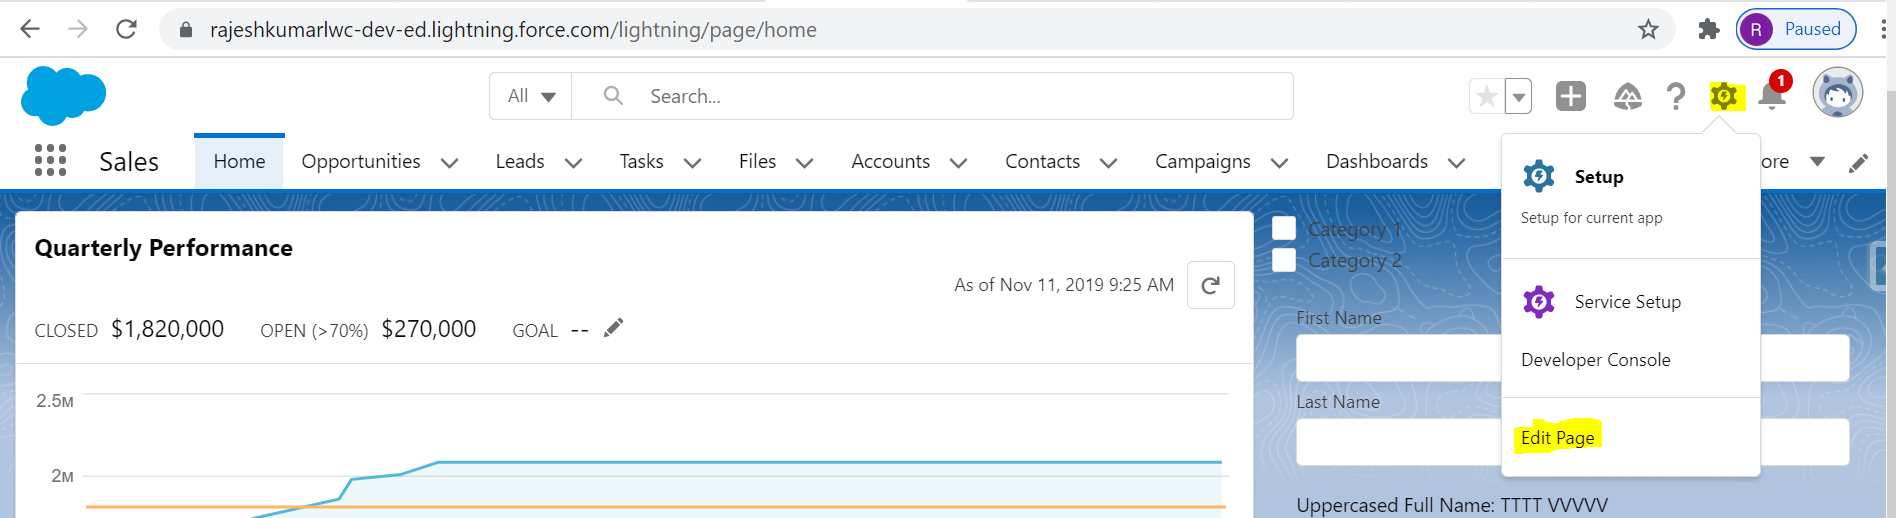Click the blue Setup gear menu icon

click(x=1539, y=176)
